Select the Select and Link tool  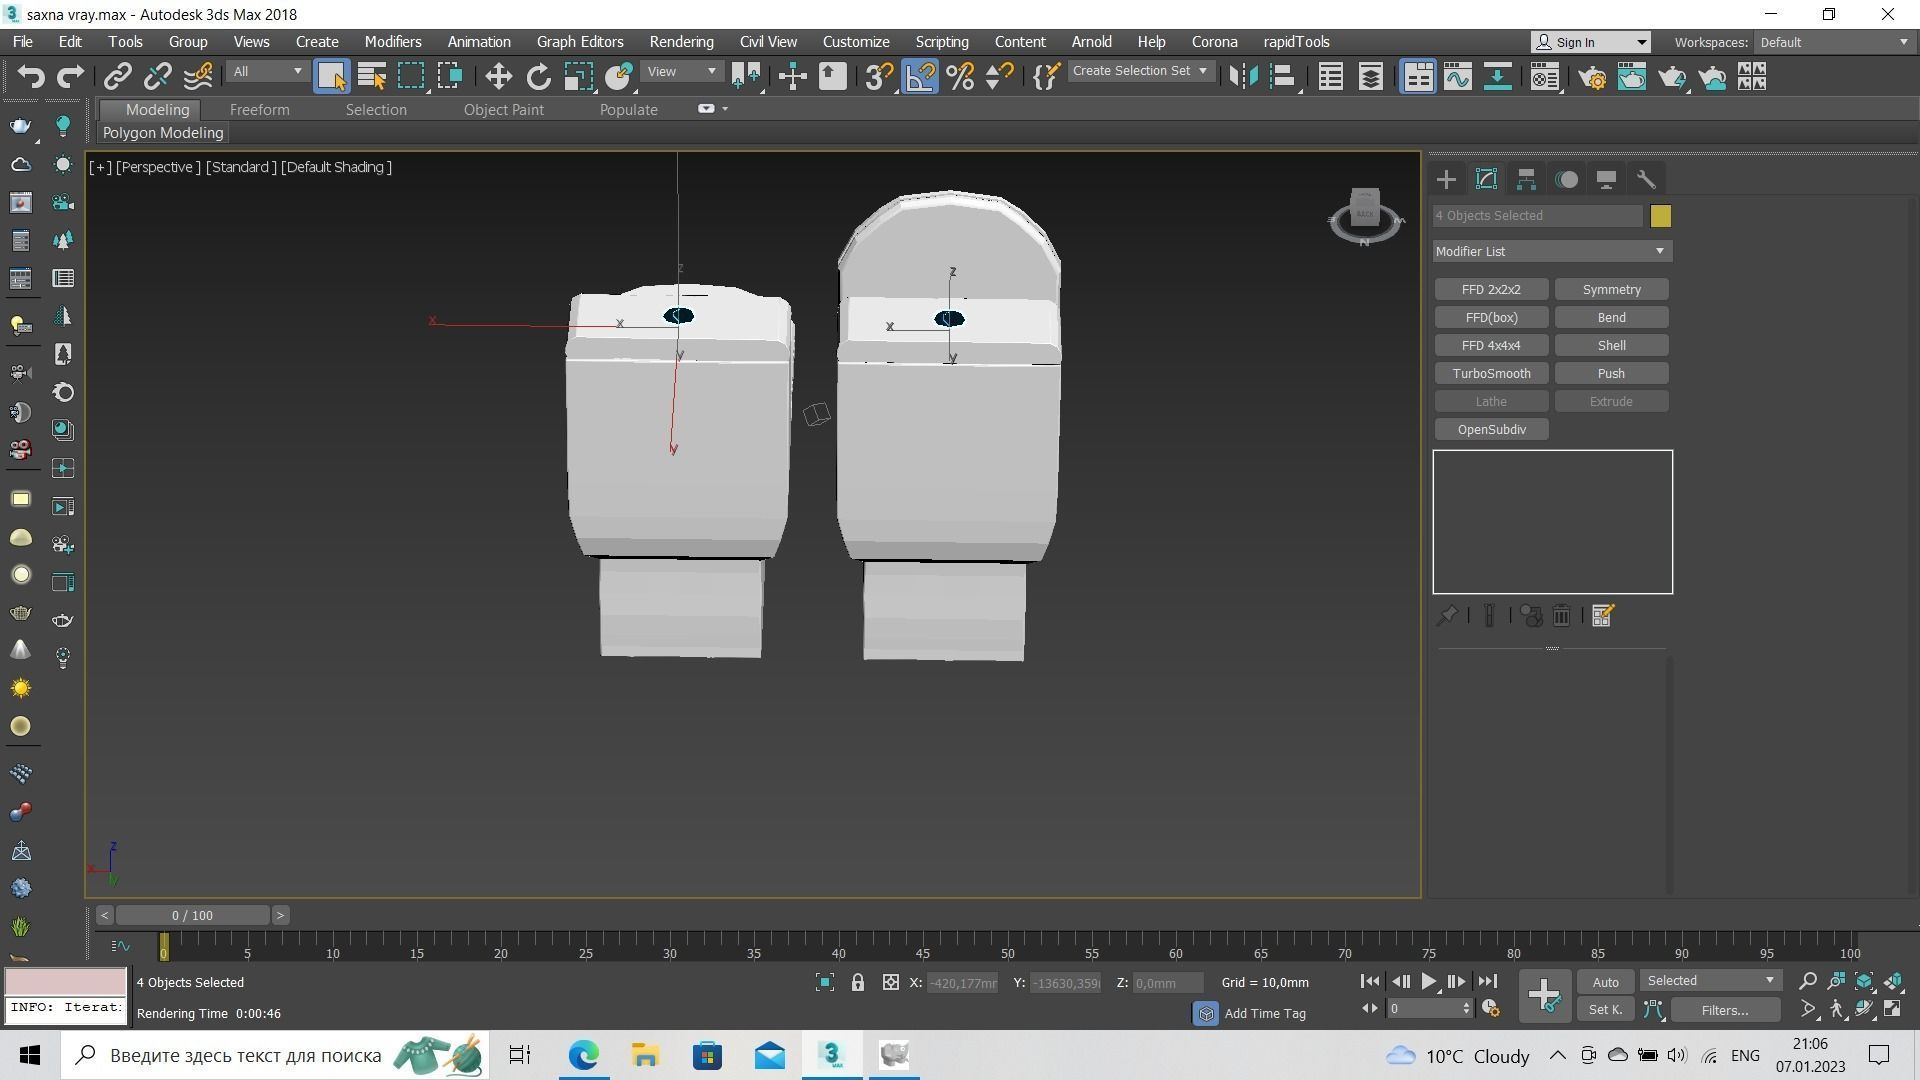pos(118,76)
